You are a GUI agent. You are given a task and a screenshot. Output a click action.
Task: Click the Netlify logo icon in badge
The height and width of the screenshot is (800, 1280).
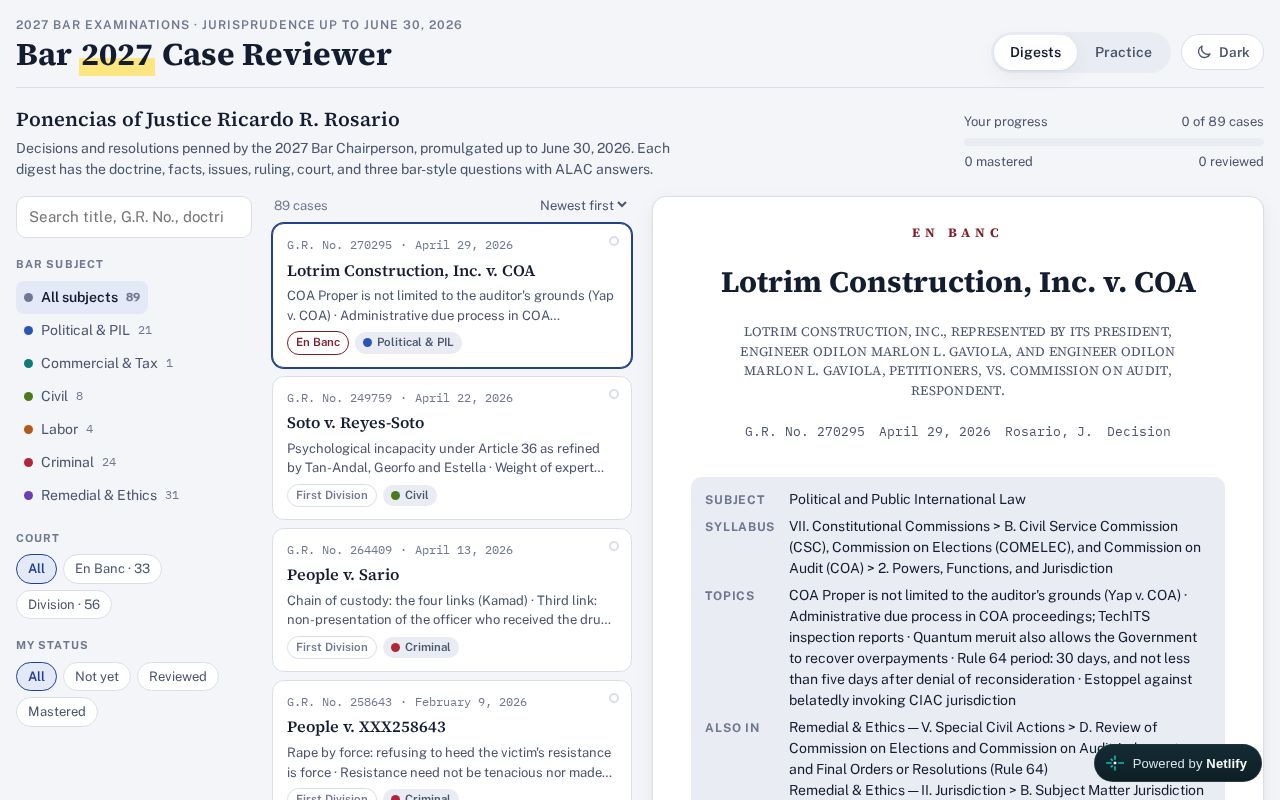click(1115, 763)
